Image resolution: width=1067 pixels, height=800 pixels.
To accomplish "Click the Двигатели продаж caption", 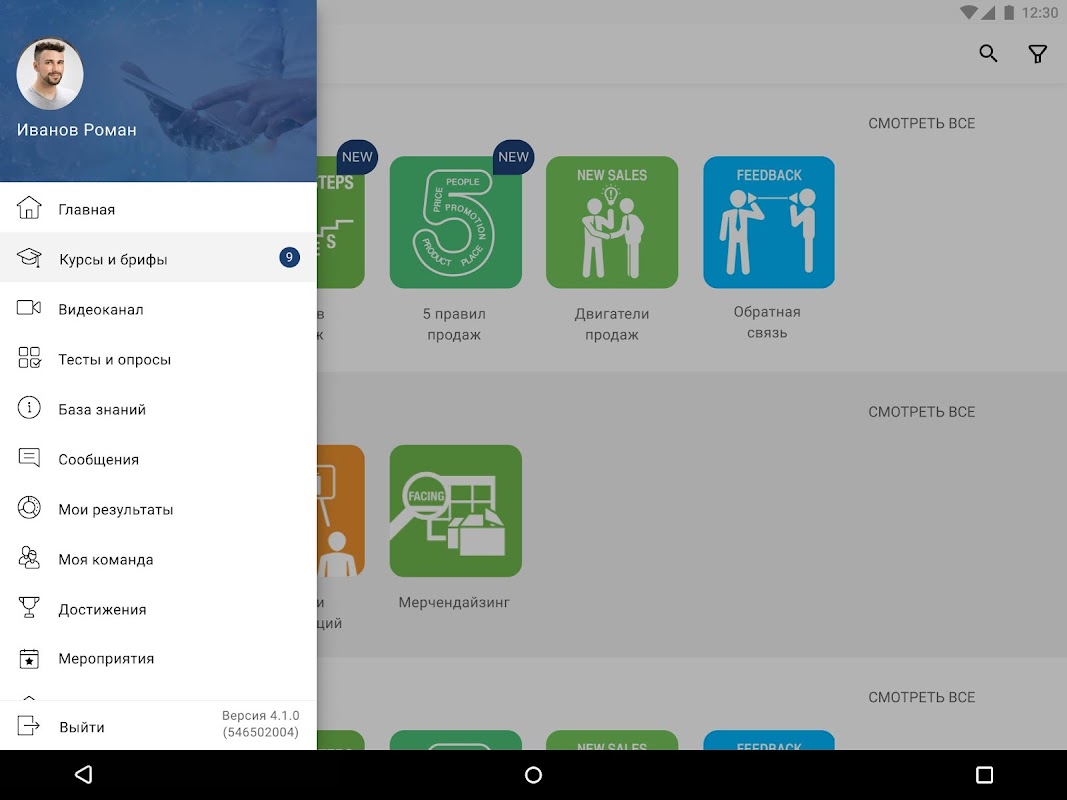I will click(x=612, y=324).
